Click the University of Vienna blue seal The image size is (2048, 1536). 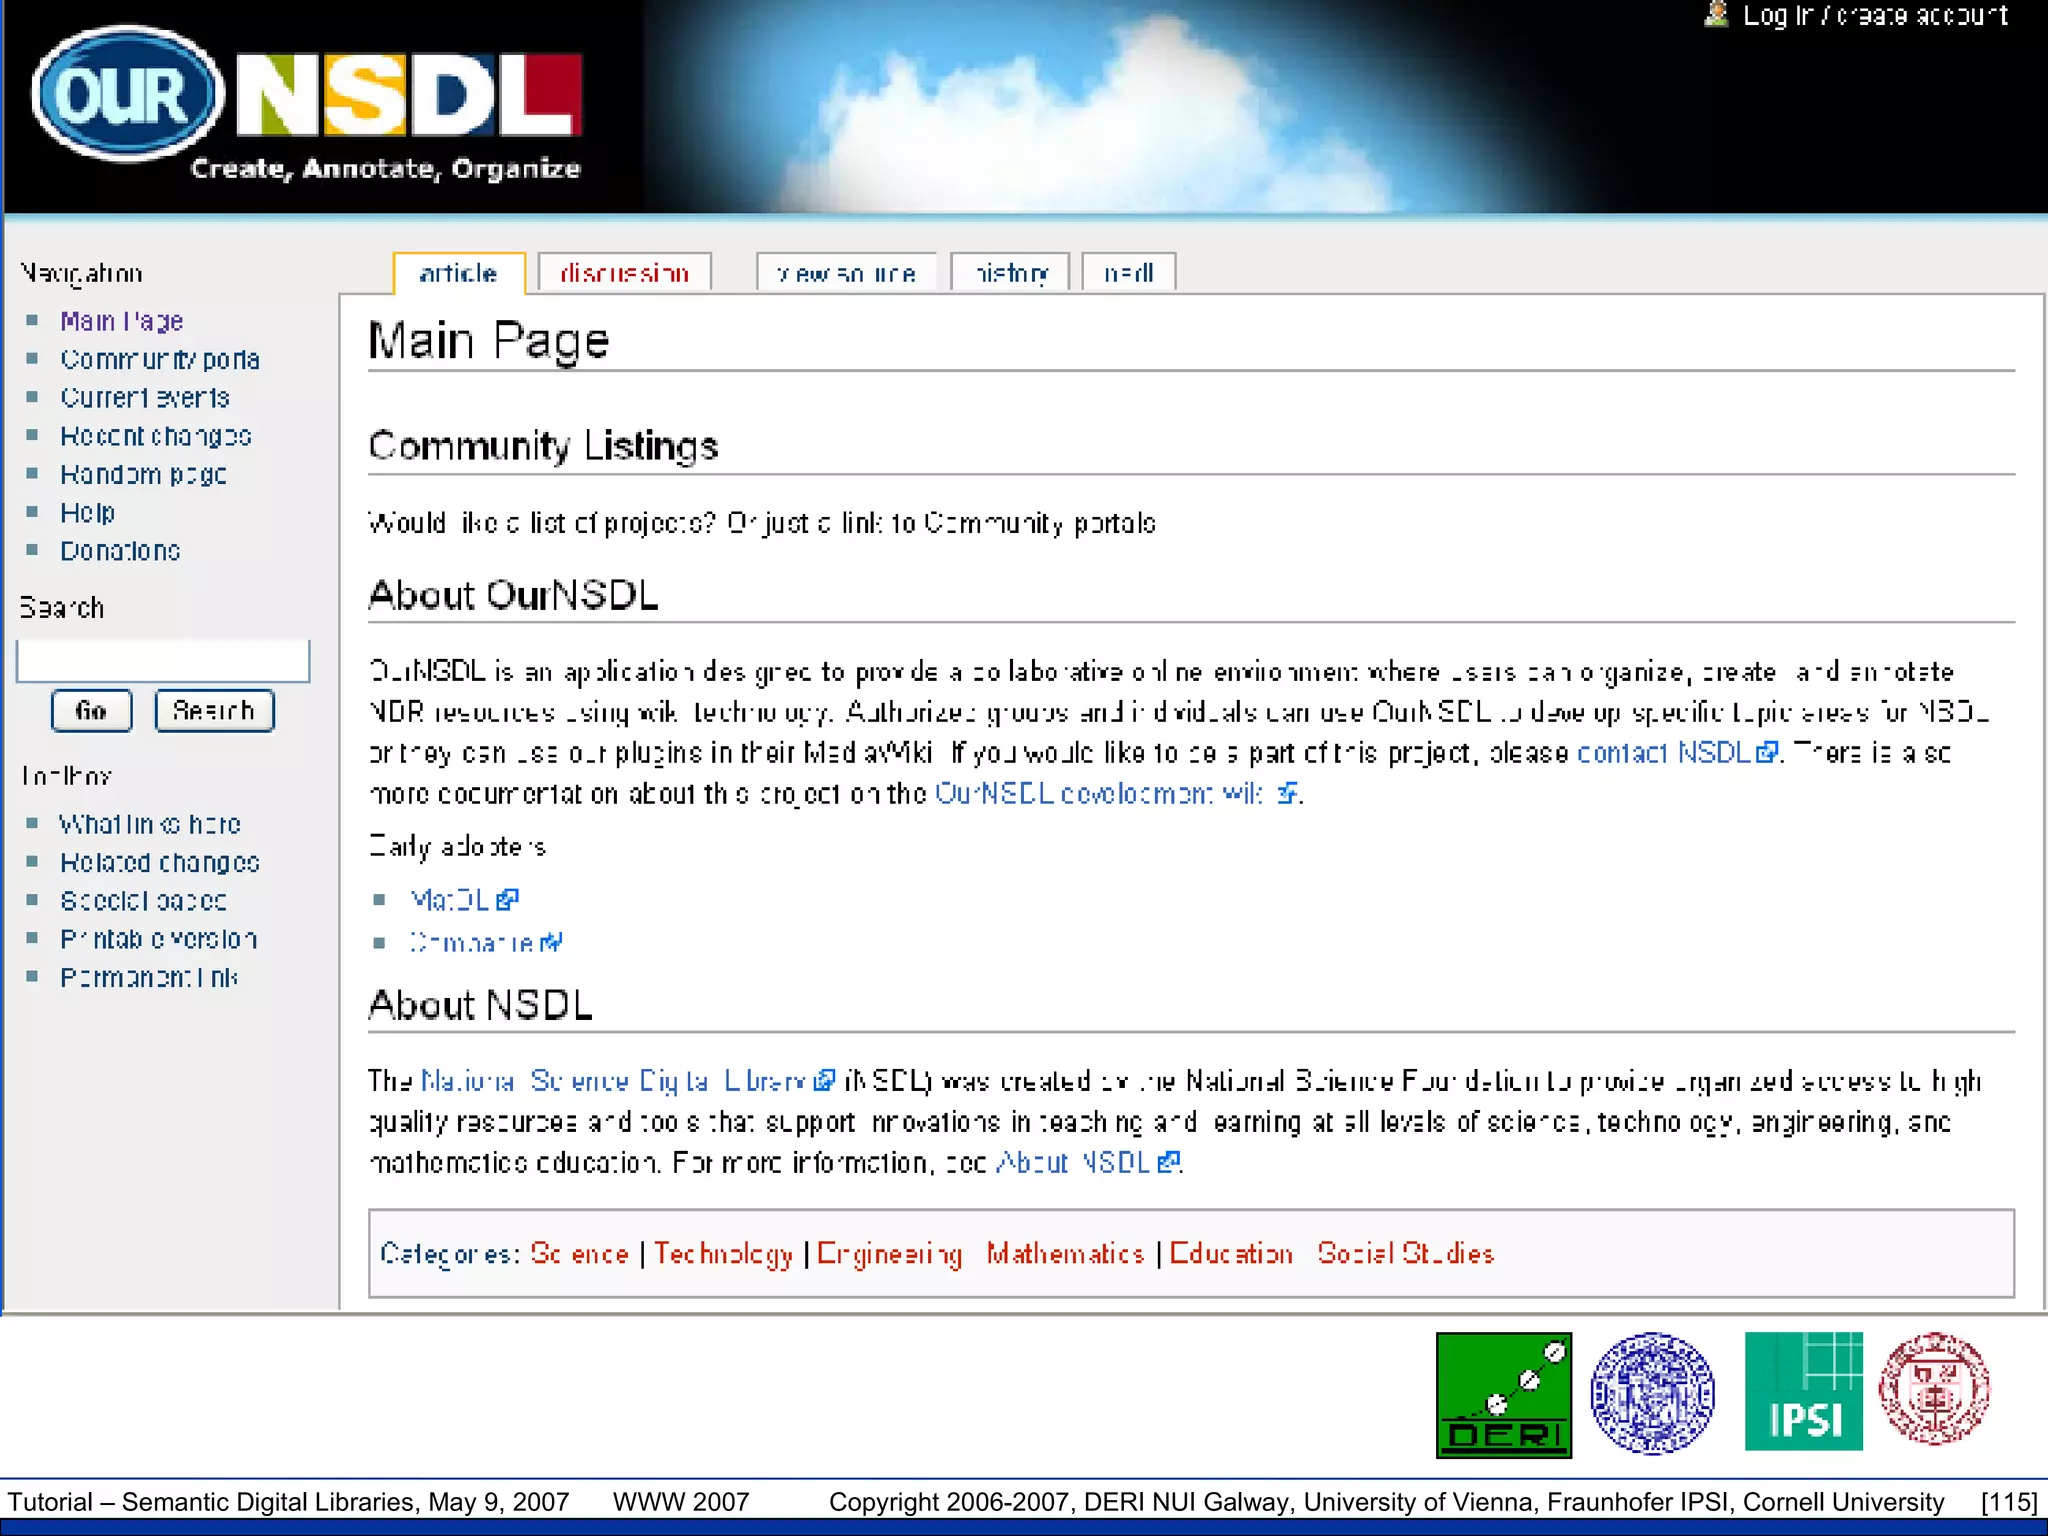click(1652, 1393)
